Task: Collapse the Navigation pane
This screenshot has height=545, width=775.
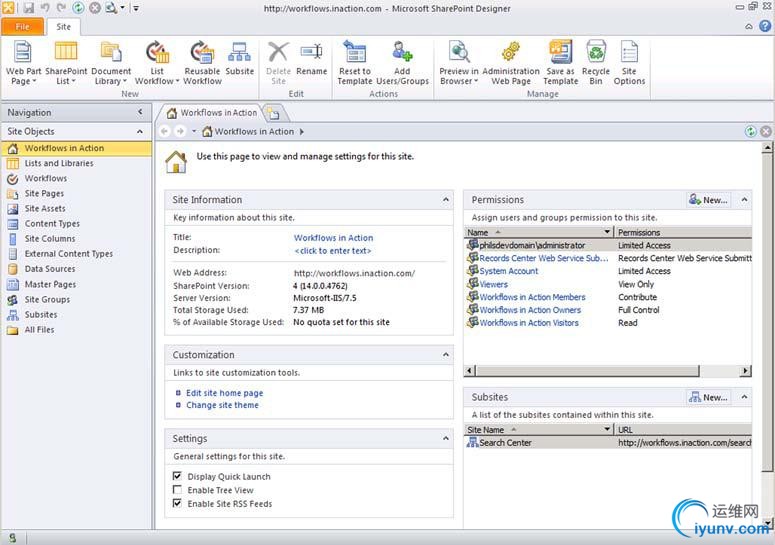Action: [x=140, y=112]
